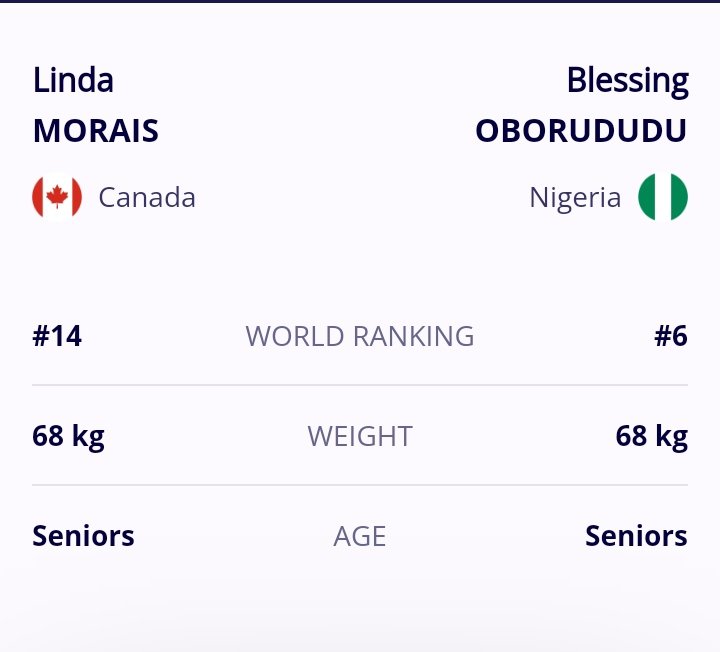Select the OBORUDUDU surname heading

tap(581, 131)
